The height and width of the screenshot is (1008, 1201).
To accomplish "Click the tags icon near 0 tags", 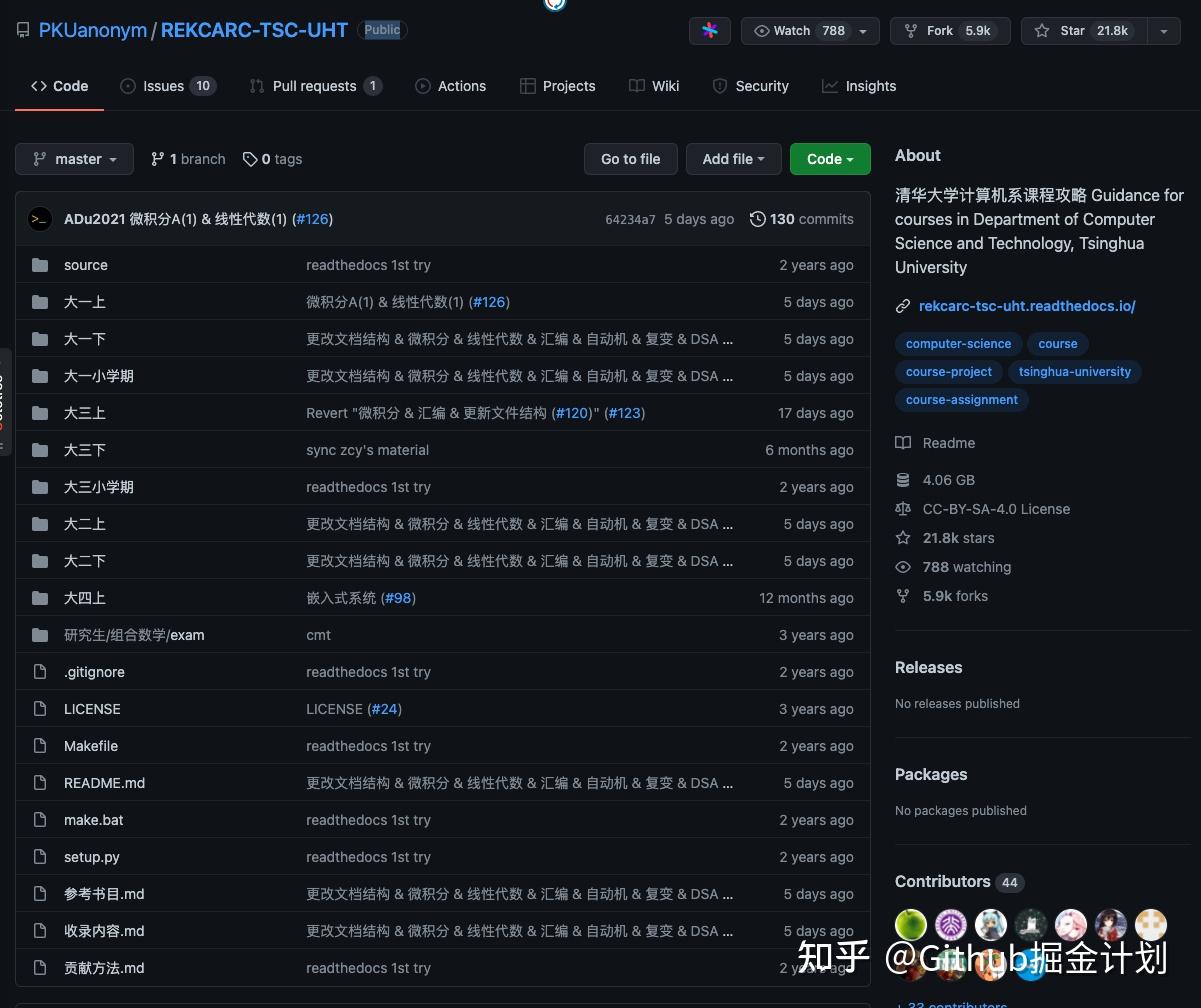I will [x=250, y=159].
